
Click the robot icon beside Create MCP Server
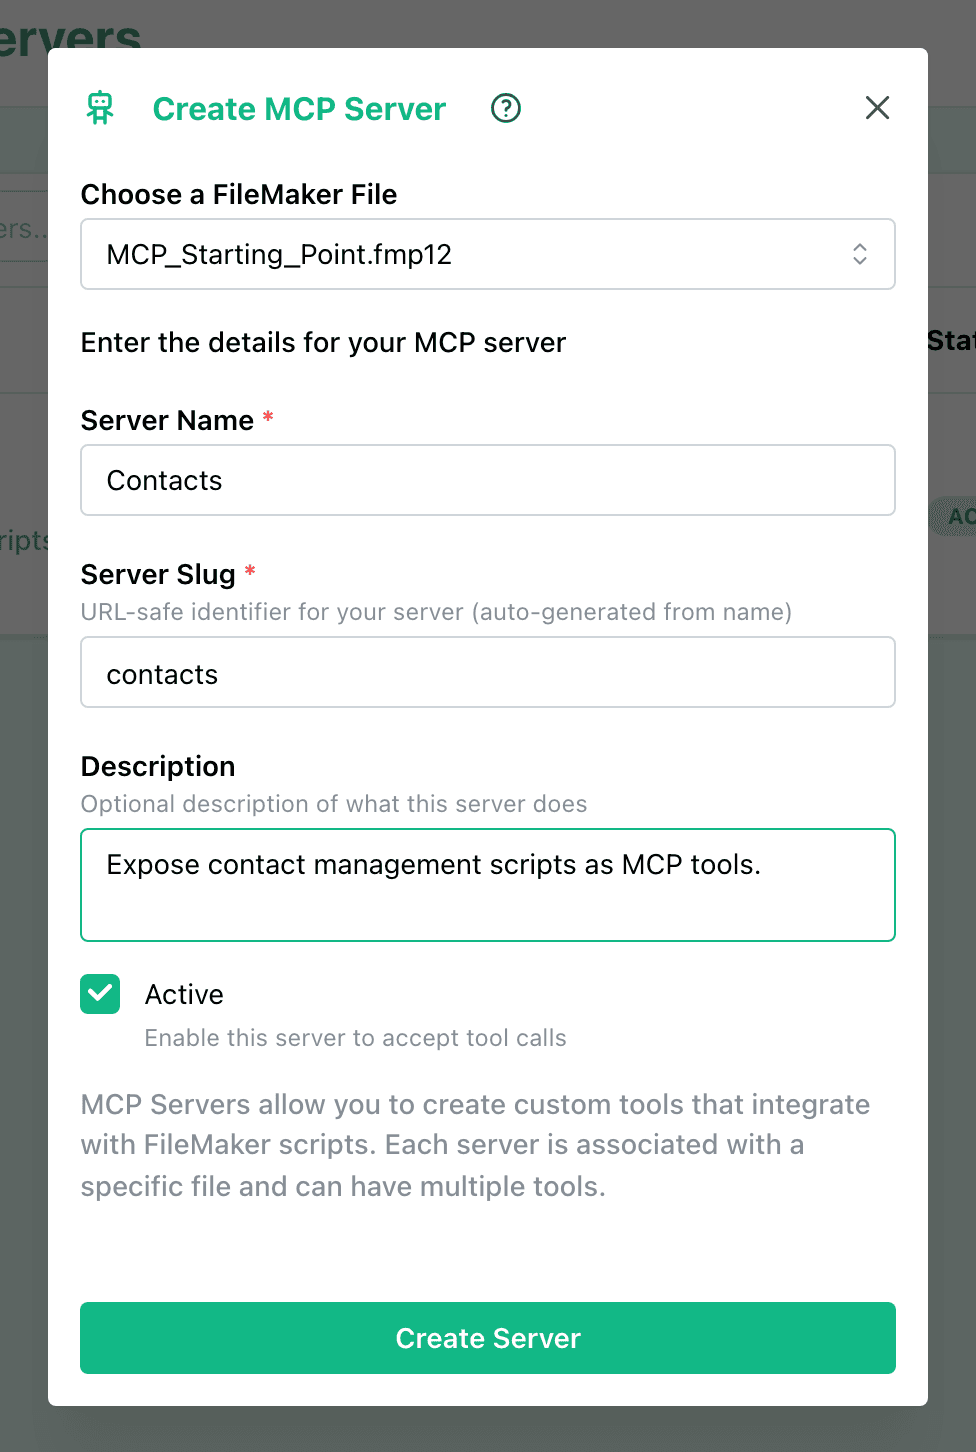100,108
